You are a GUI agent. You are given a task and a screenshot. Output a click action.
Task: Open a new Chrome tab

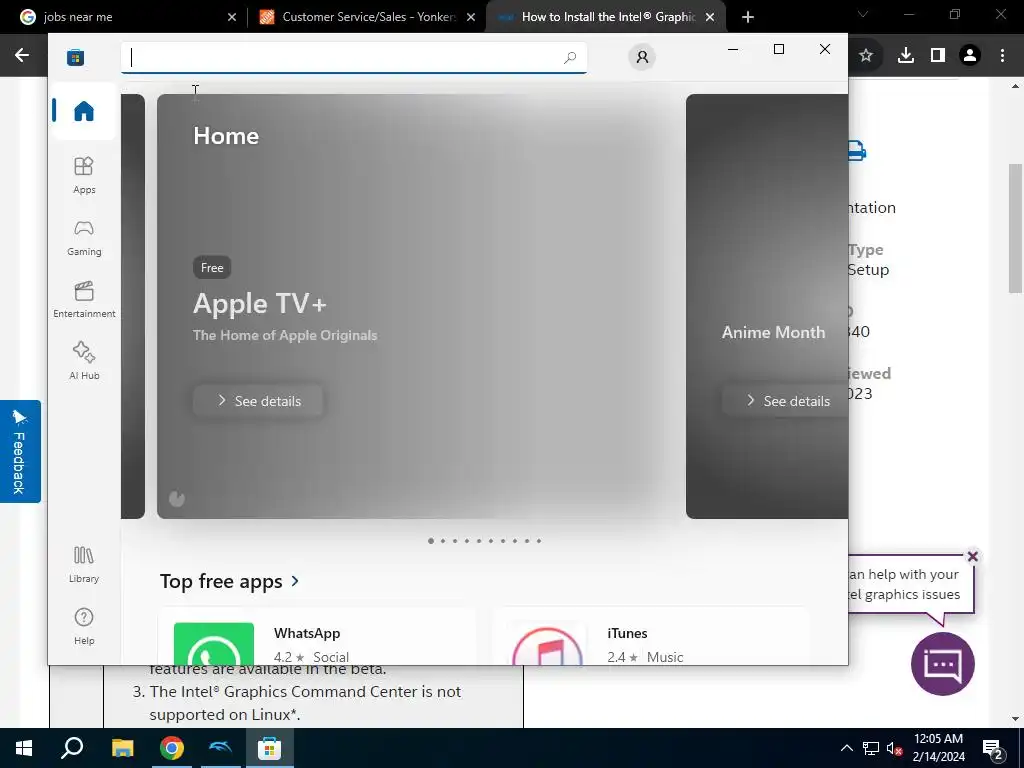(748, 17)
